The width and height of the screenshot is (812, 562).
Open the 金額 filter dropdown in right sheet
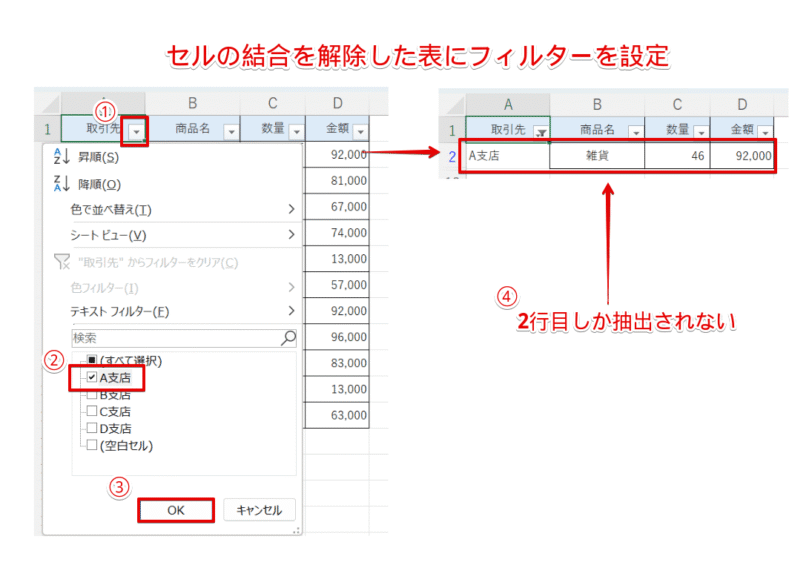pyautogui.click(x=765, y=133)
